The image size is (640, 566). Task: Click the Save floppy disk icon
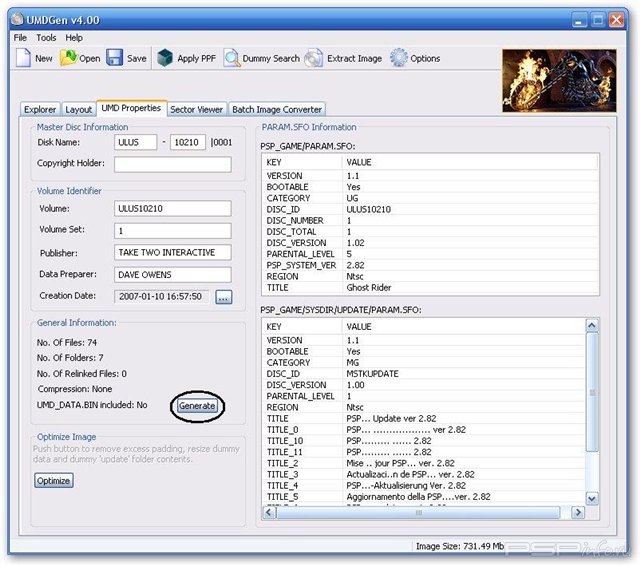[115, 58]
